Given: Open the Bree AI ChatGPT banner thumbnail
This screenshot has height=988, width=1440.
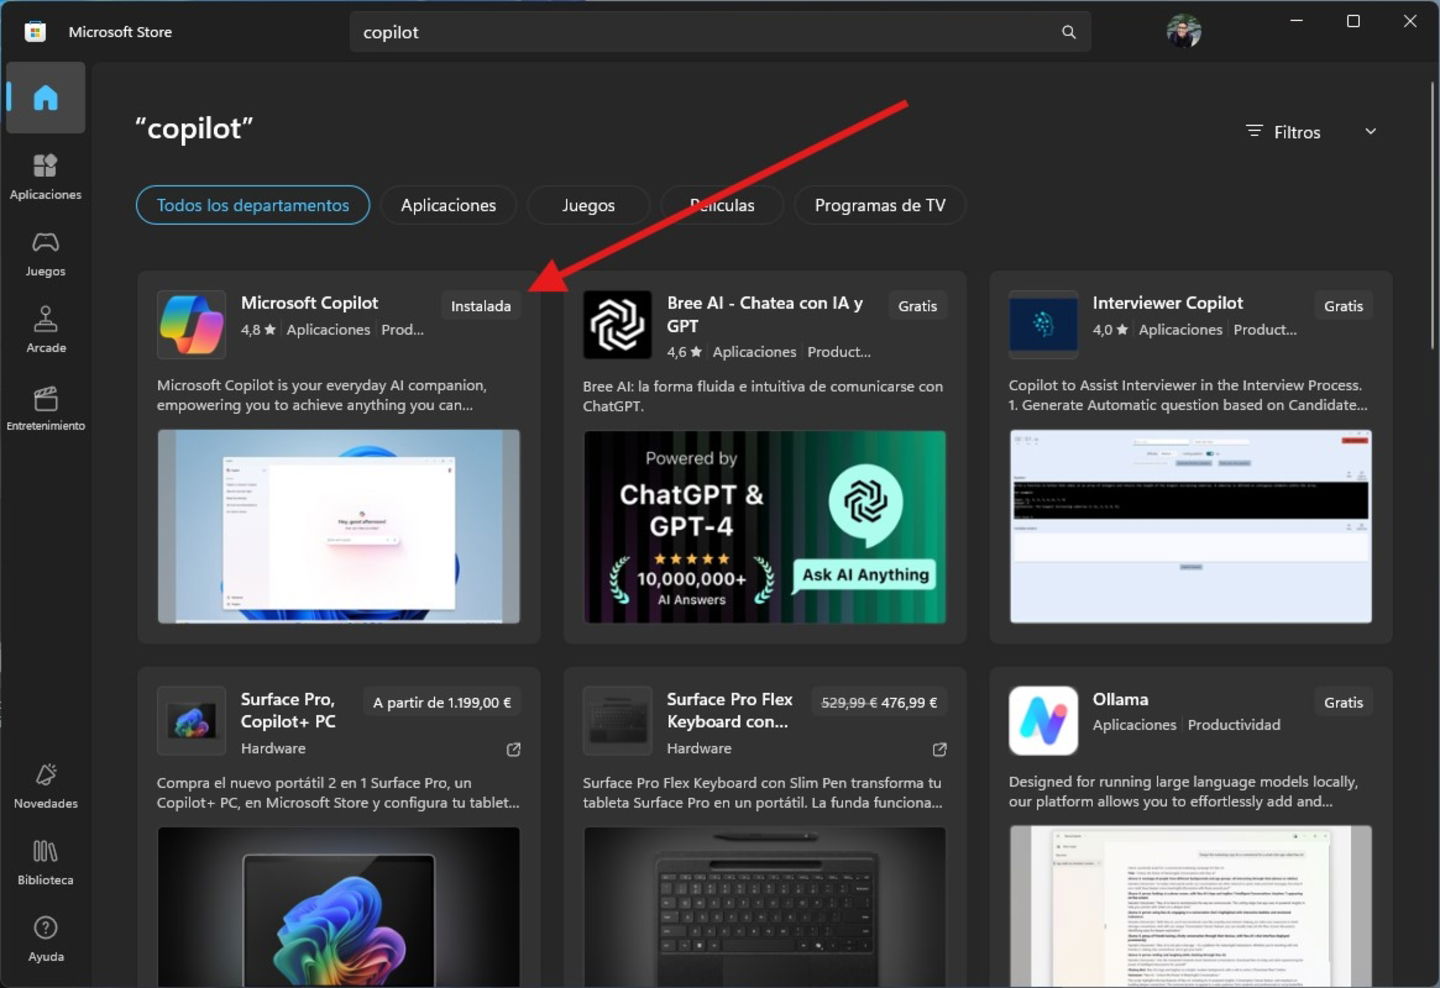Looking at the screenshot, I should click(765, 527).
